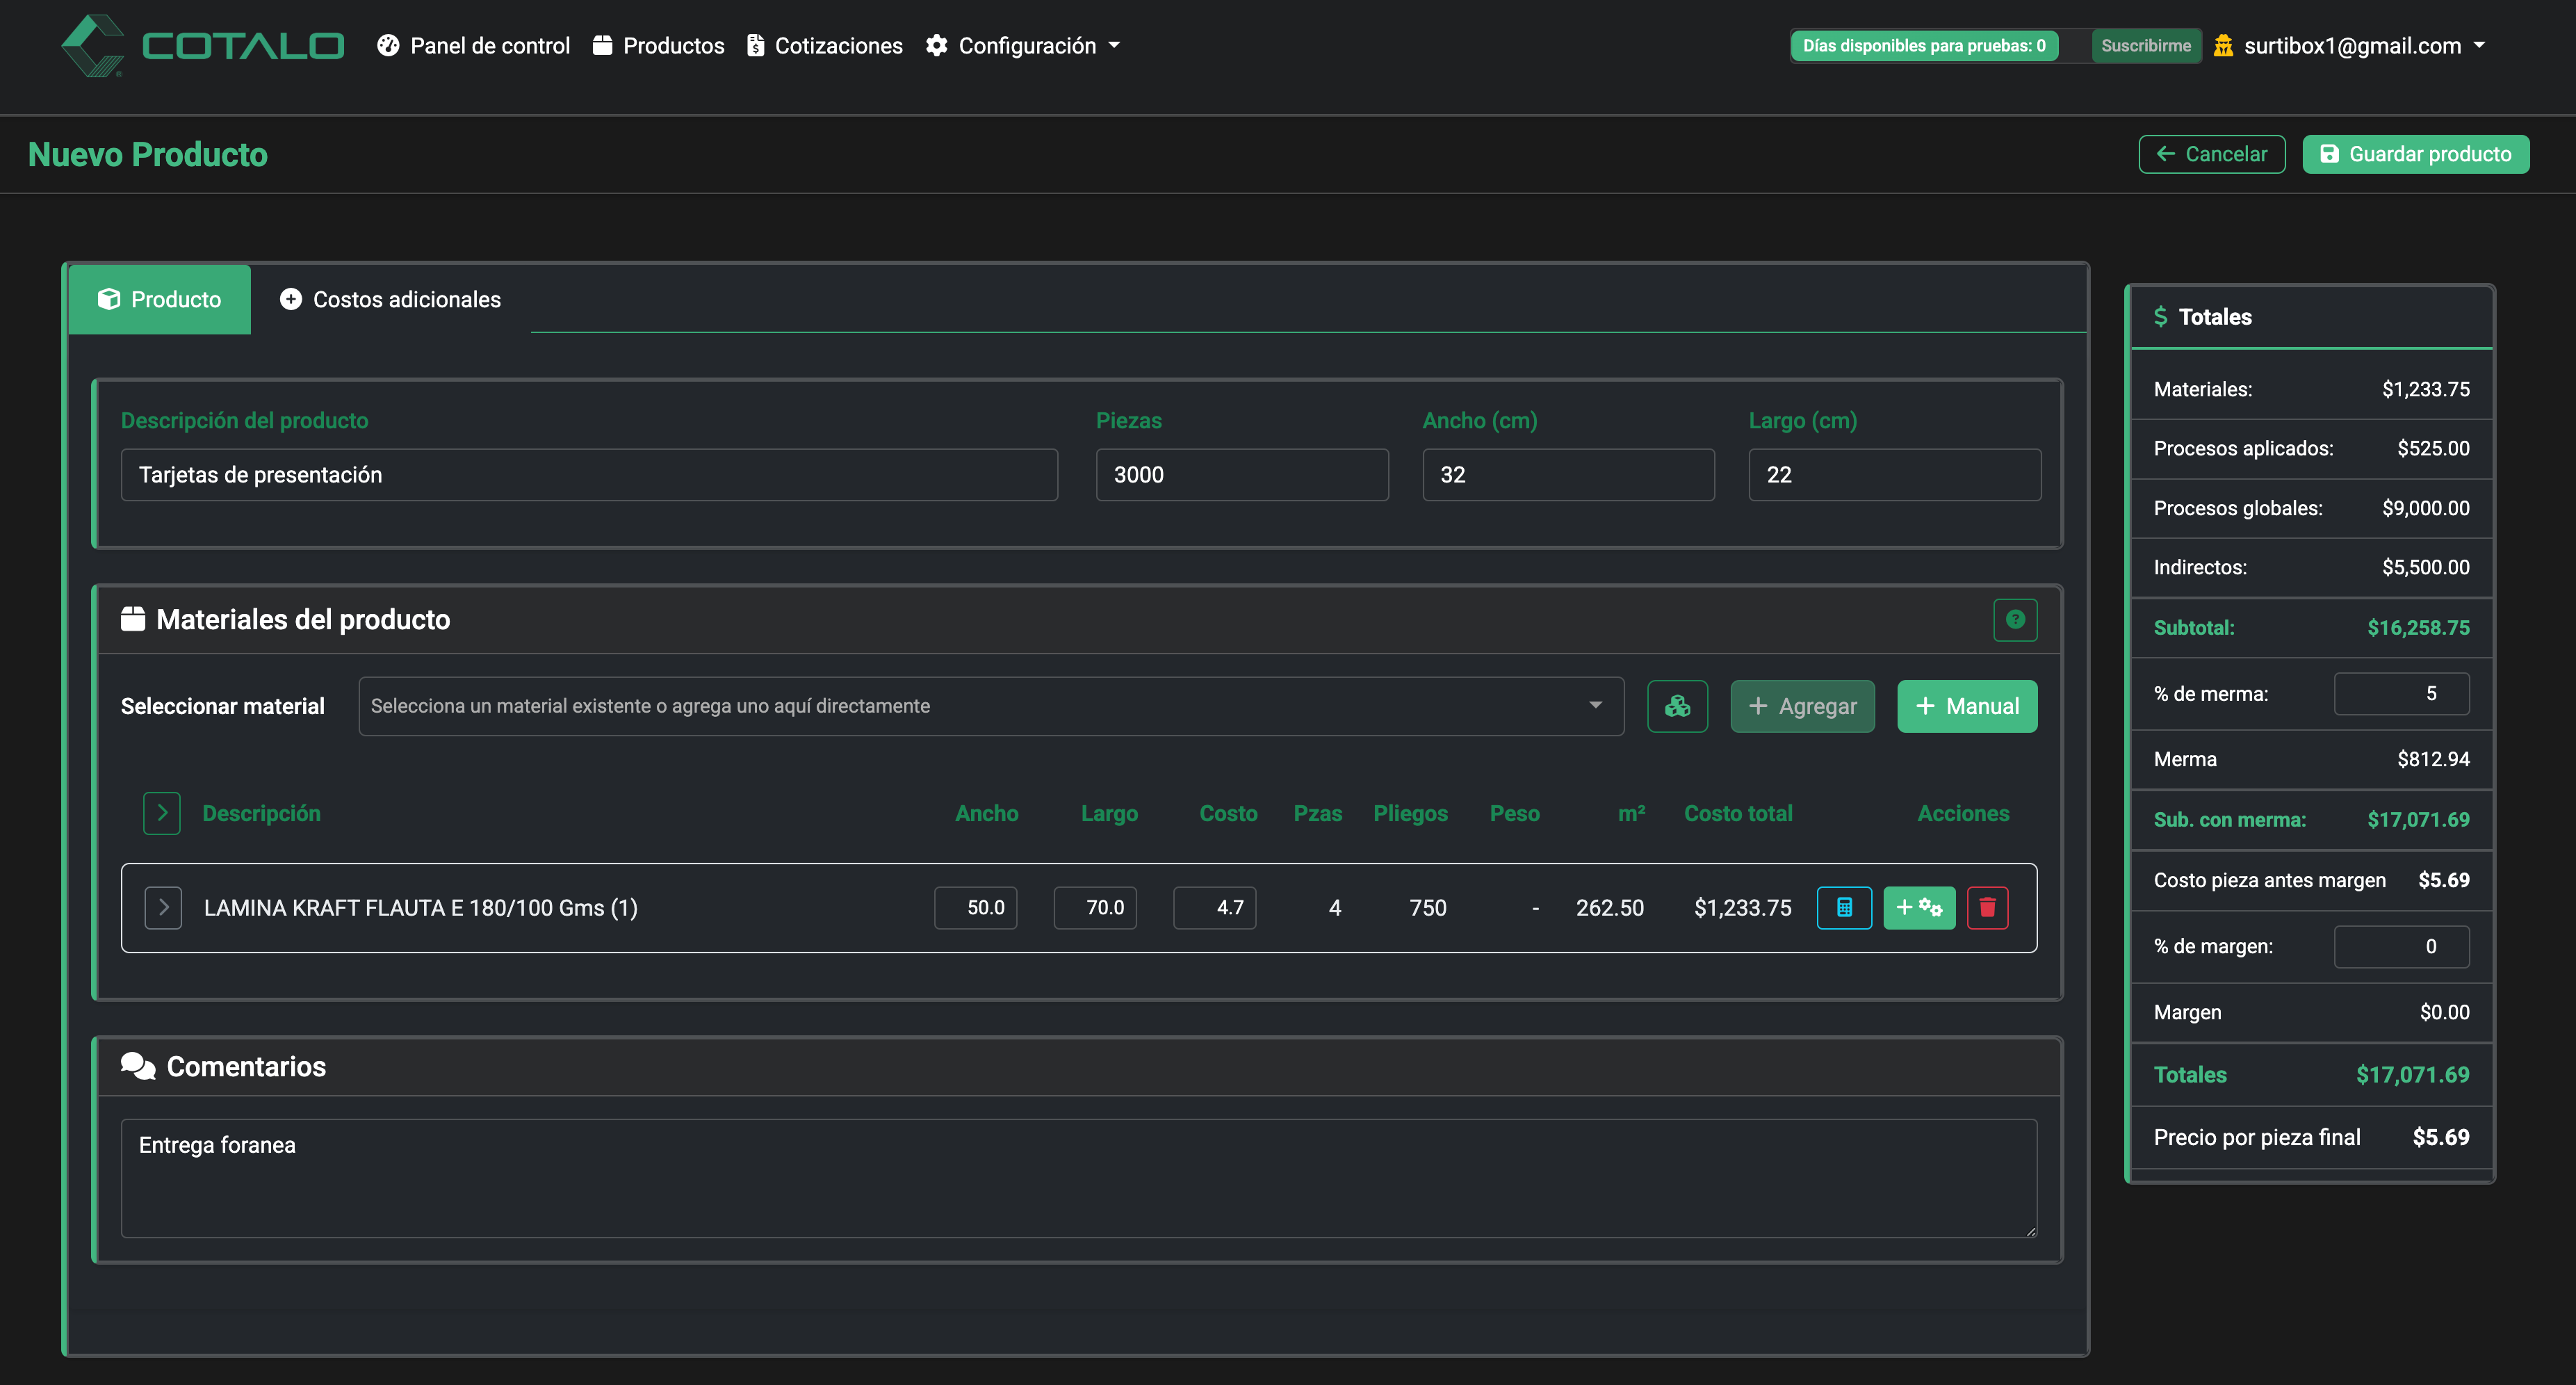This screenshot has height=1385, width=2576.
Task: Click the Procesos globales $9,000.00 value
Action: pos(2425,508)
